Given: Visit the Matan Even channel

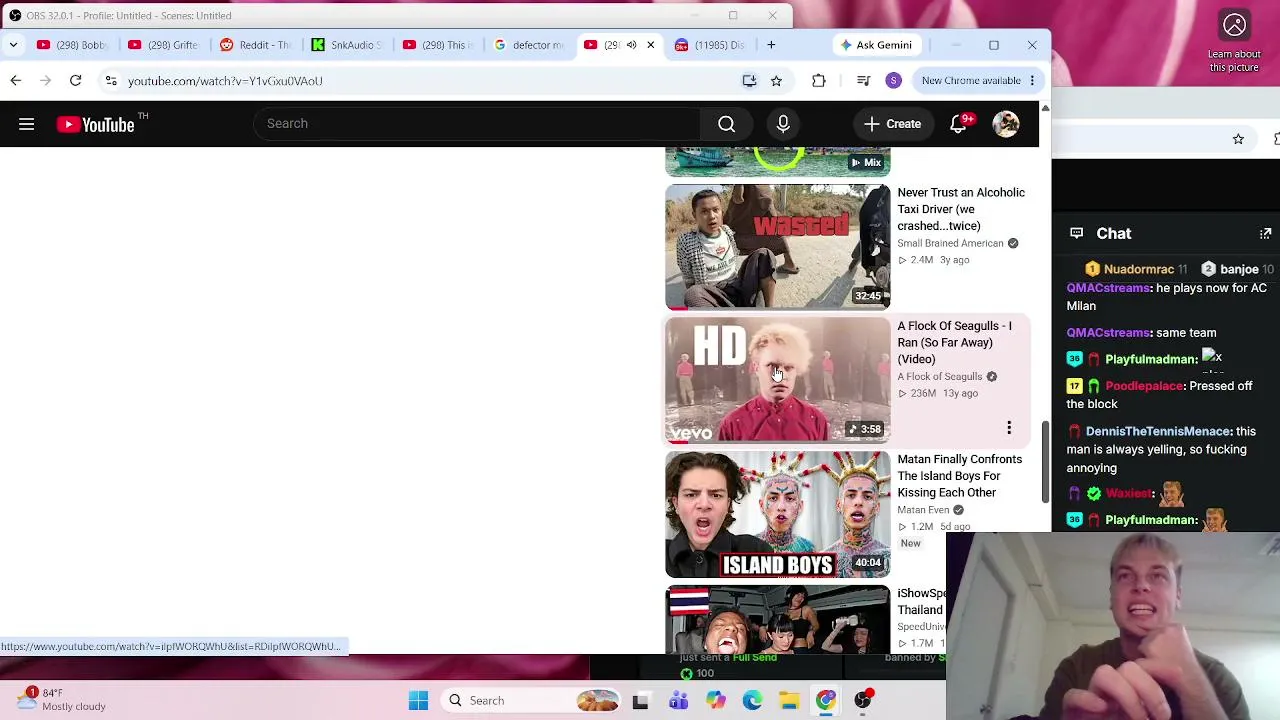Looking at the screenshot, I should point(923,510).
